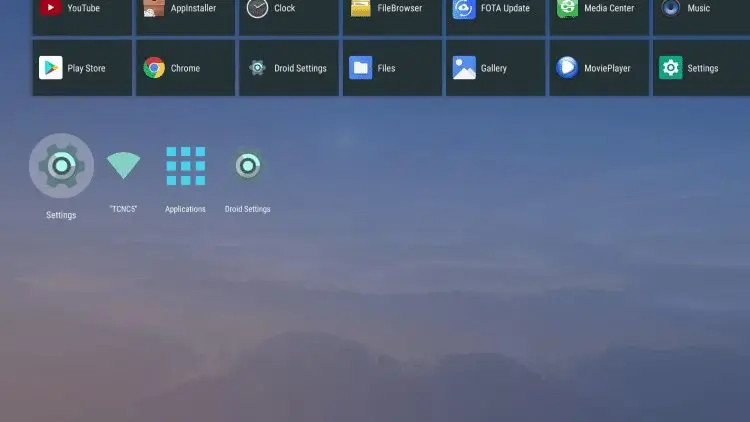The width and height of the screenshot is (750, 422).
Task: Launch AppInstaller from the app grid
Action: 186,17
